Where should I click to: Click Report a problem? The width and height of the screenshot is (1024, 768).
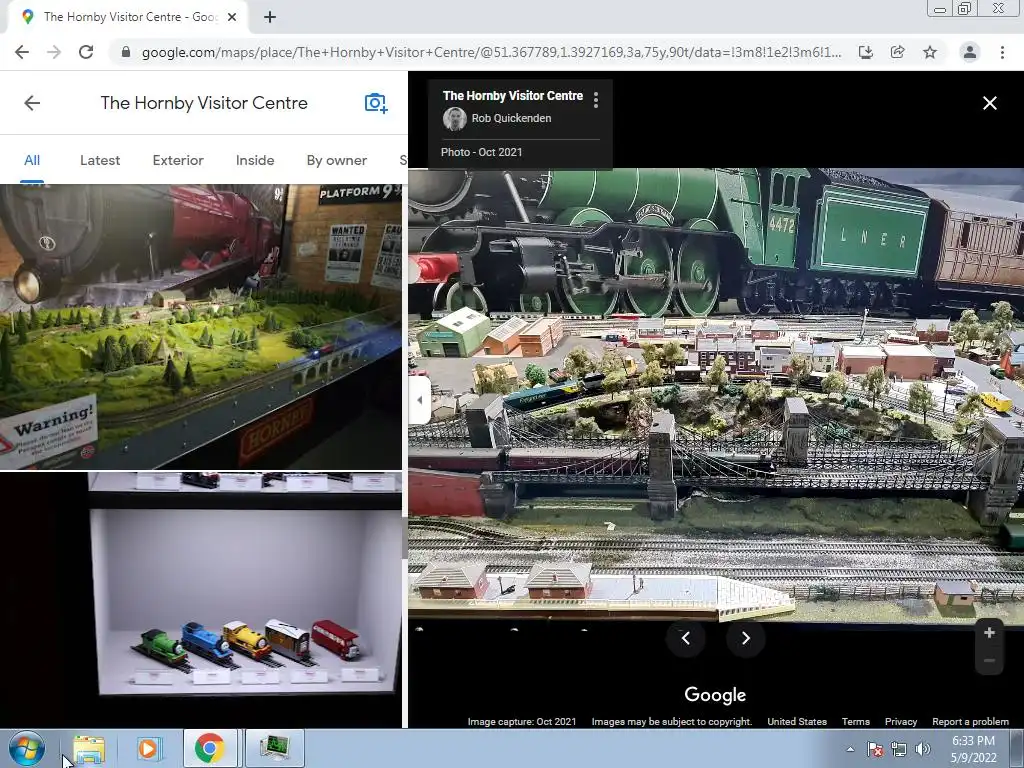click(970, 722)
